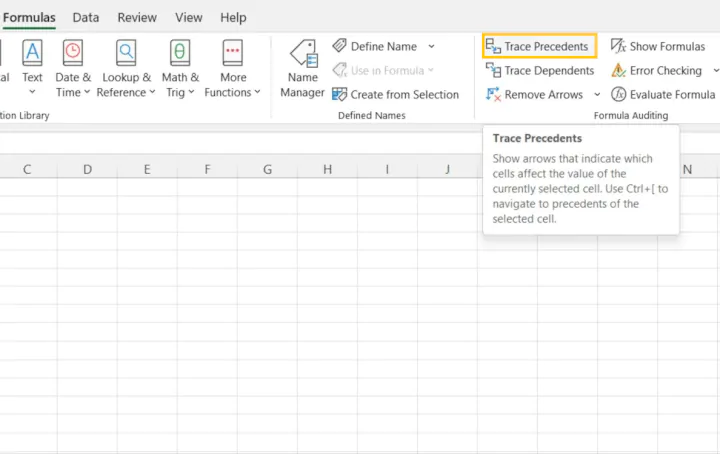Click the Create from Selection icon
Image resolution: width=720 pixels, height=454 pixels.
tap(339, 94)
